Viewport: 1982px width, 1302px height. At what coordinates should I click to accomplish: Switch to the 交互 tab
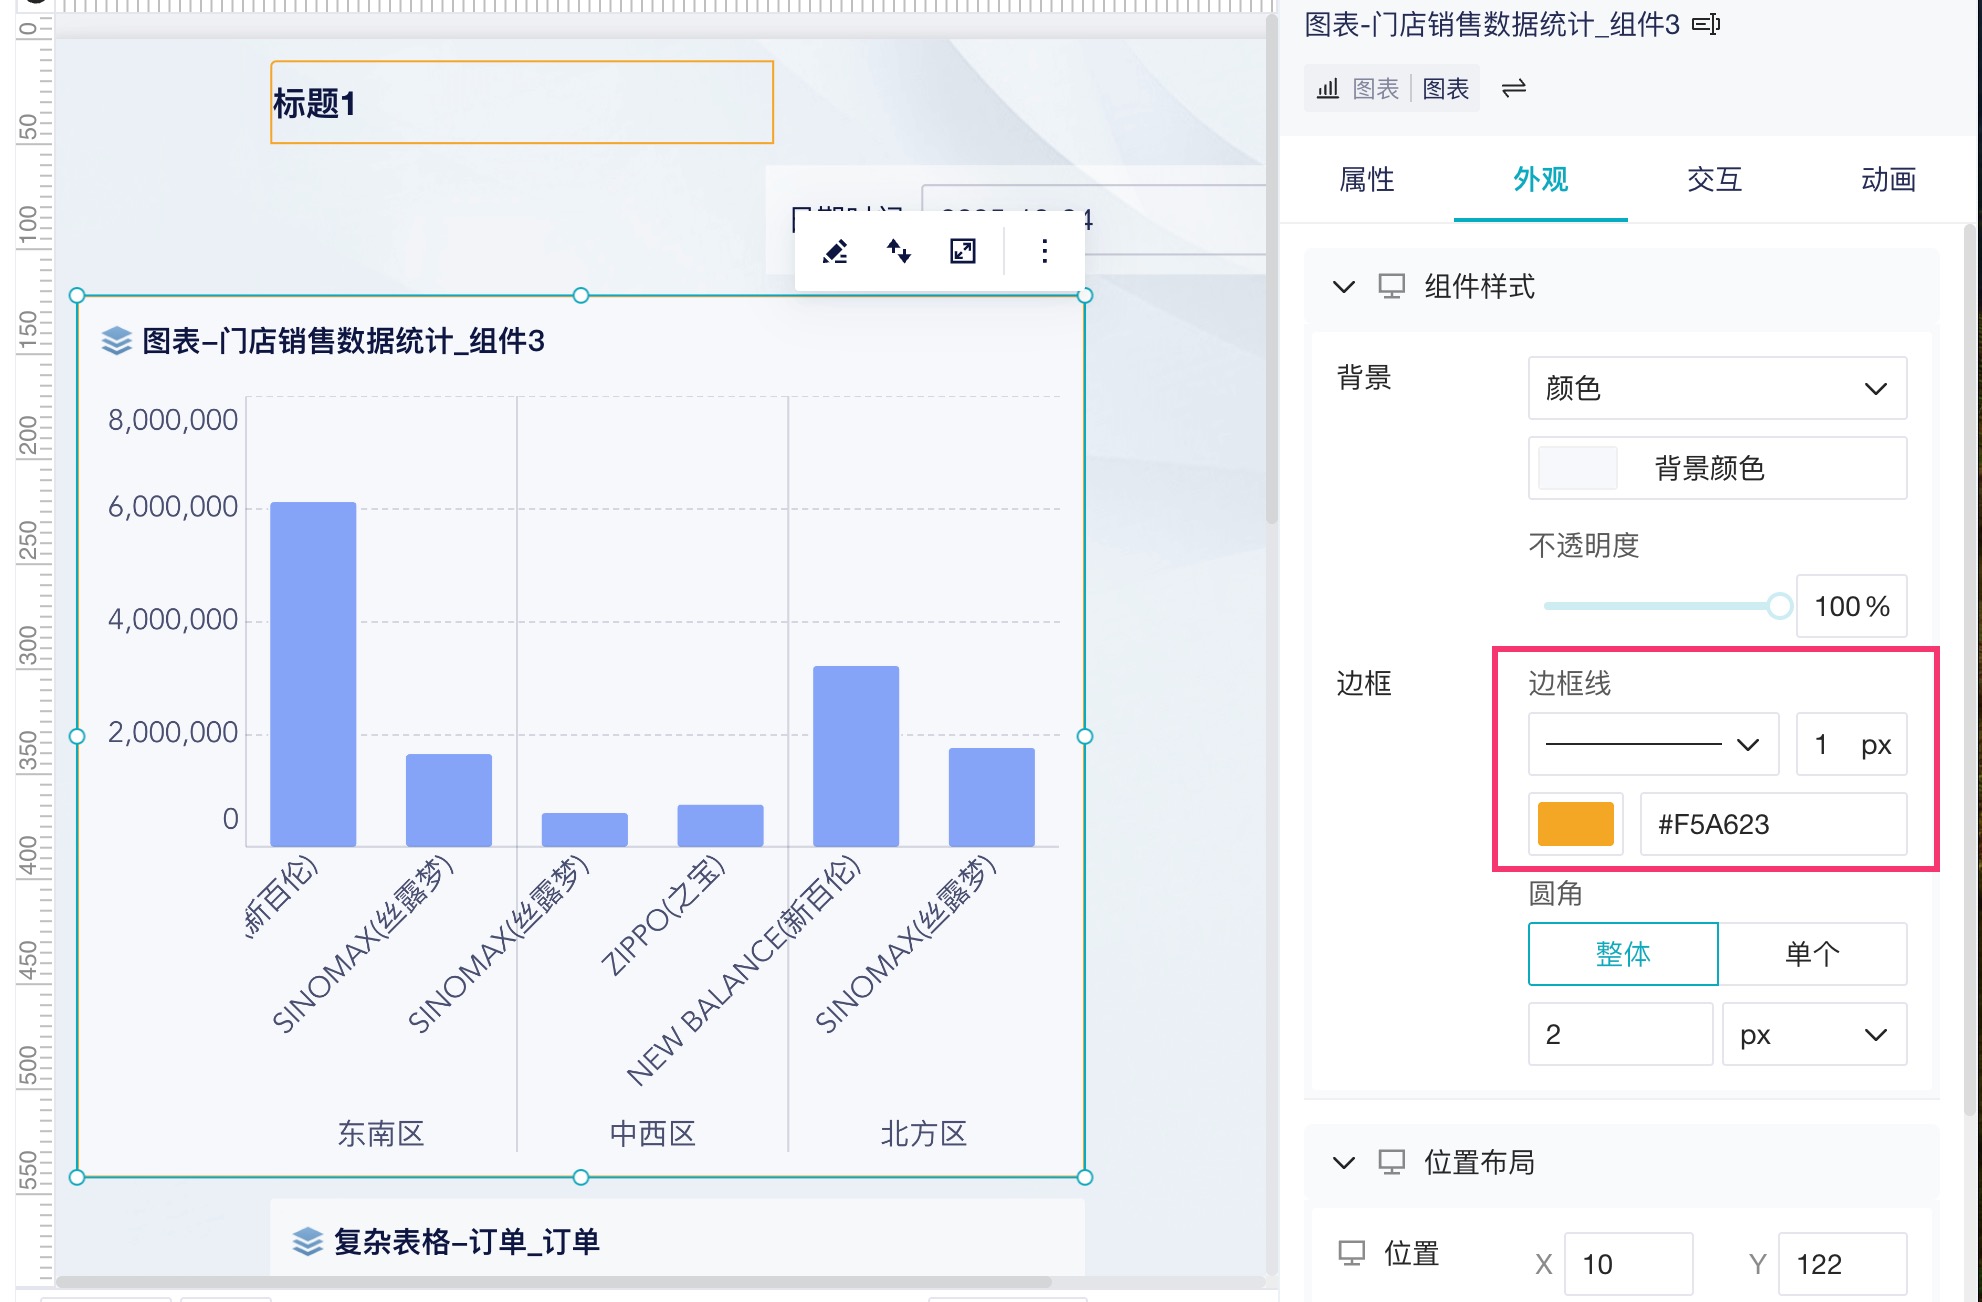(1714, 180)
